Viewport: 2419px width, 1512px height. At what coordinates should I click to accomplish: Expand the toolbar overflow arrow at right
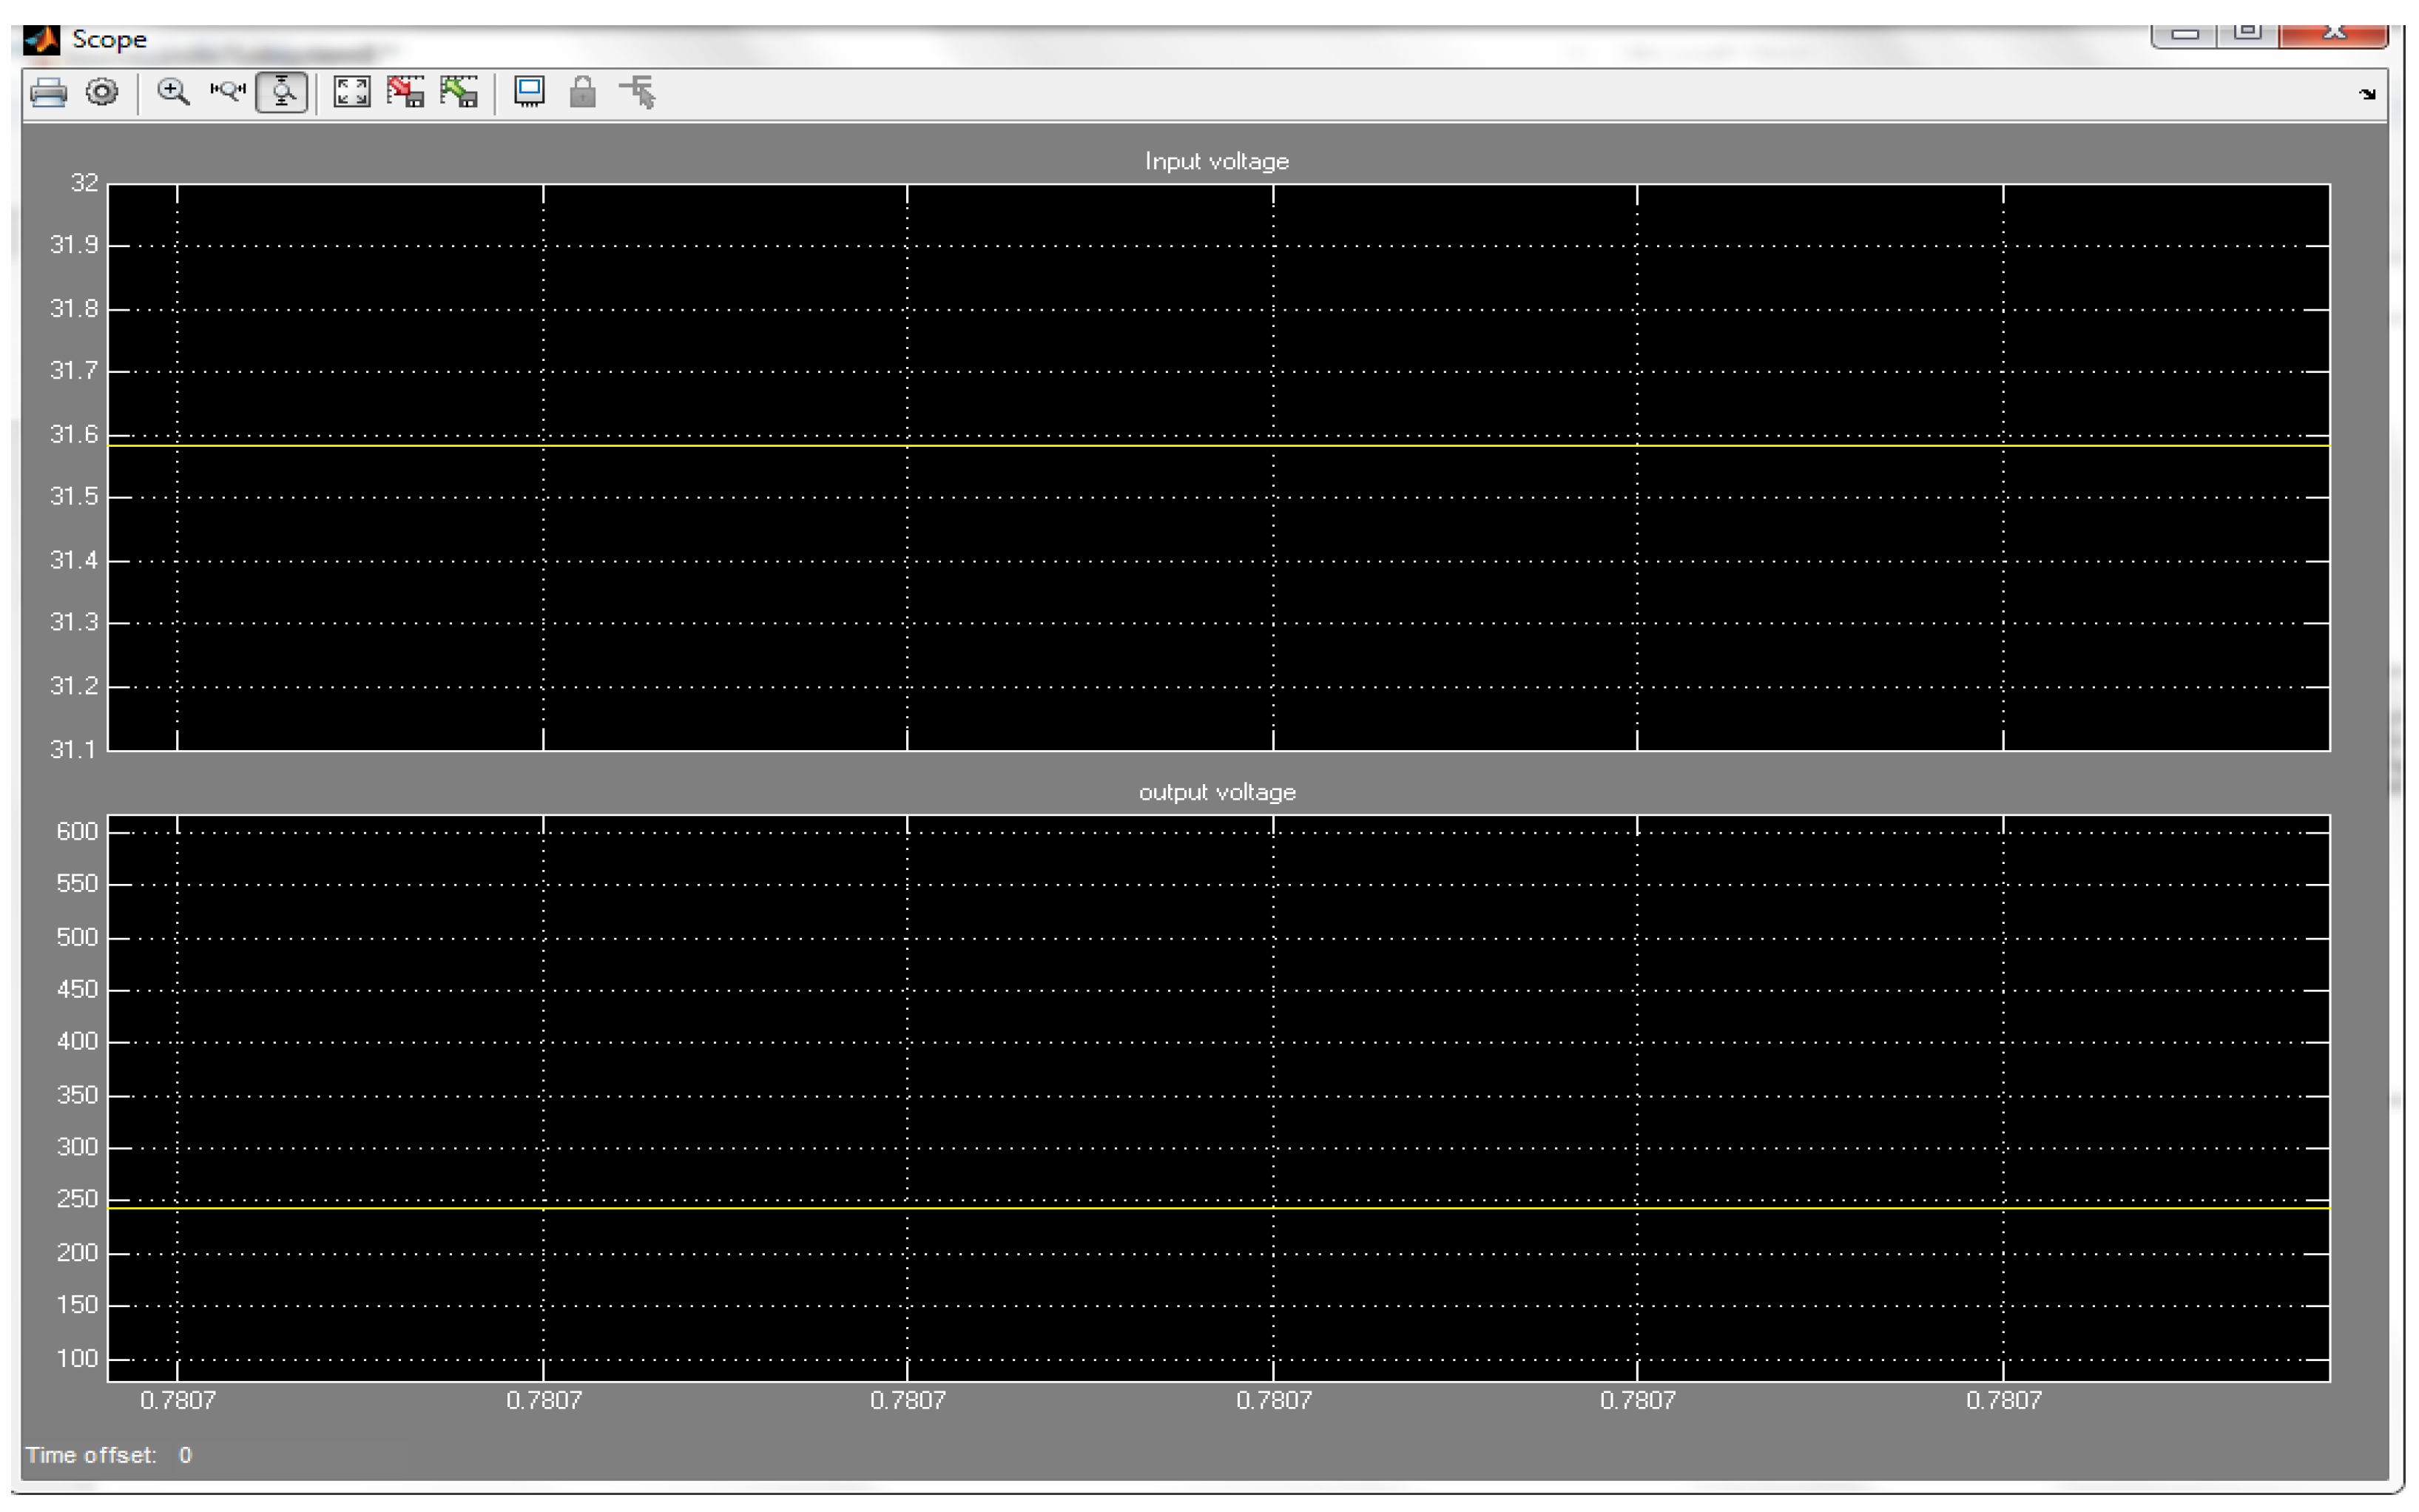pyautogui.click(x=2366, y=95)
